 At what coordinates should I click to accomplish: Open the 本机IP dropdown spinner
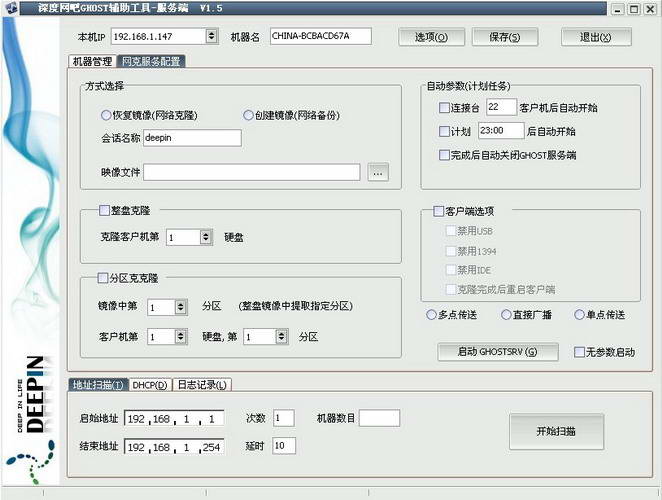click(212, 36)
